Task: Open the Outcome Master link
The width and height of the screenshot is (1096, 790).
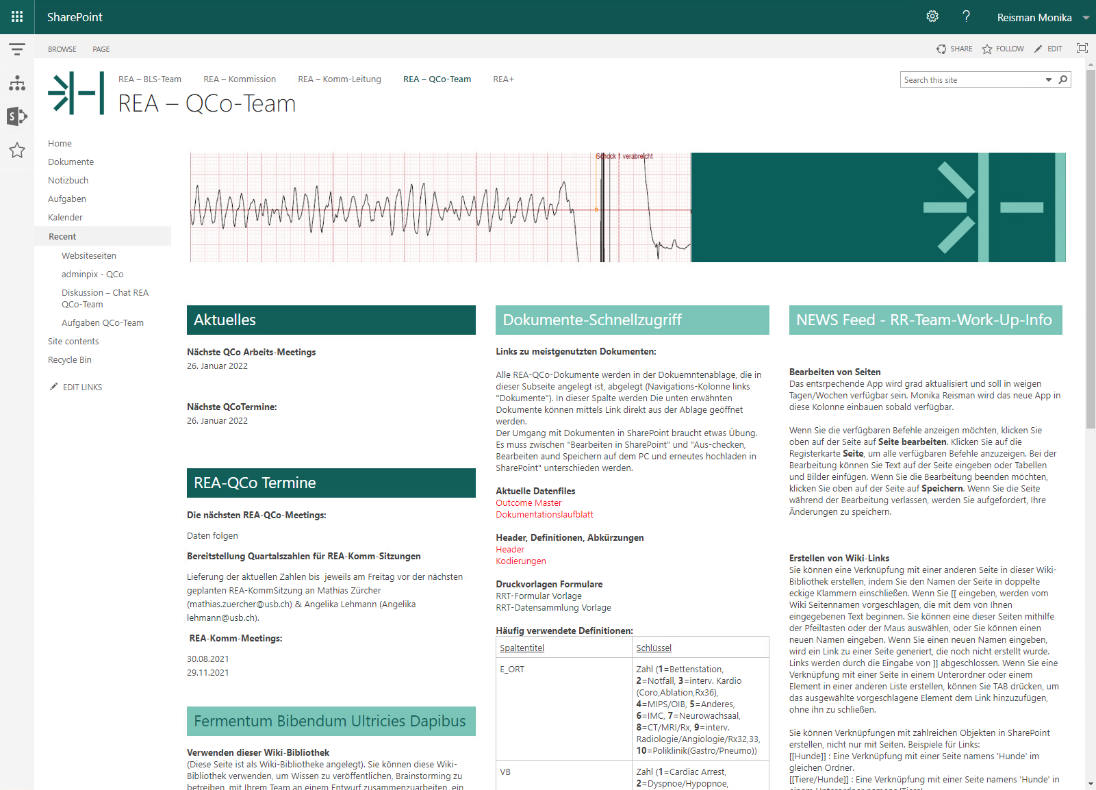Action: click(x=528, y=503)
